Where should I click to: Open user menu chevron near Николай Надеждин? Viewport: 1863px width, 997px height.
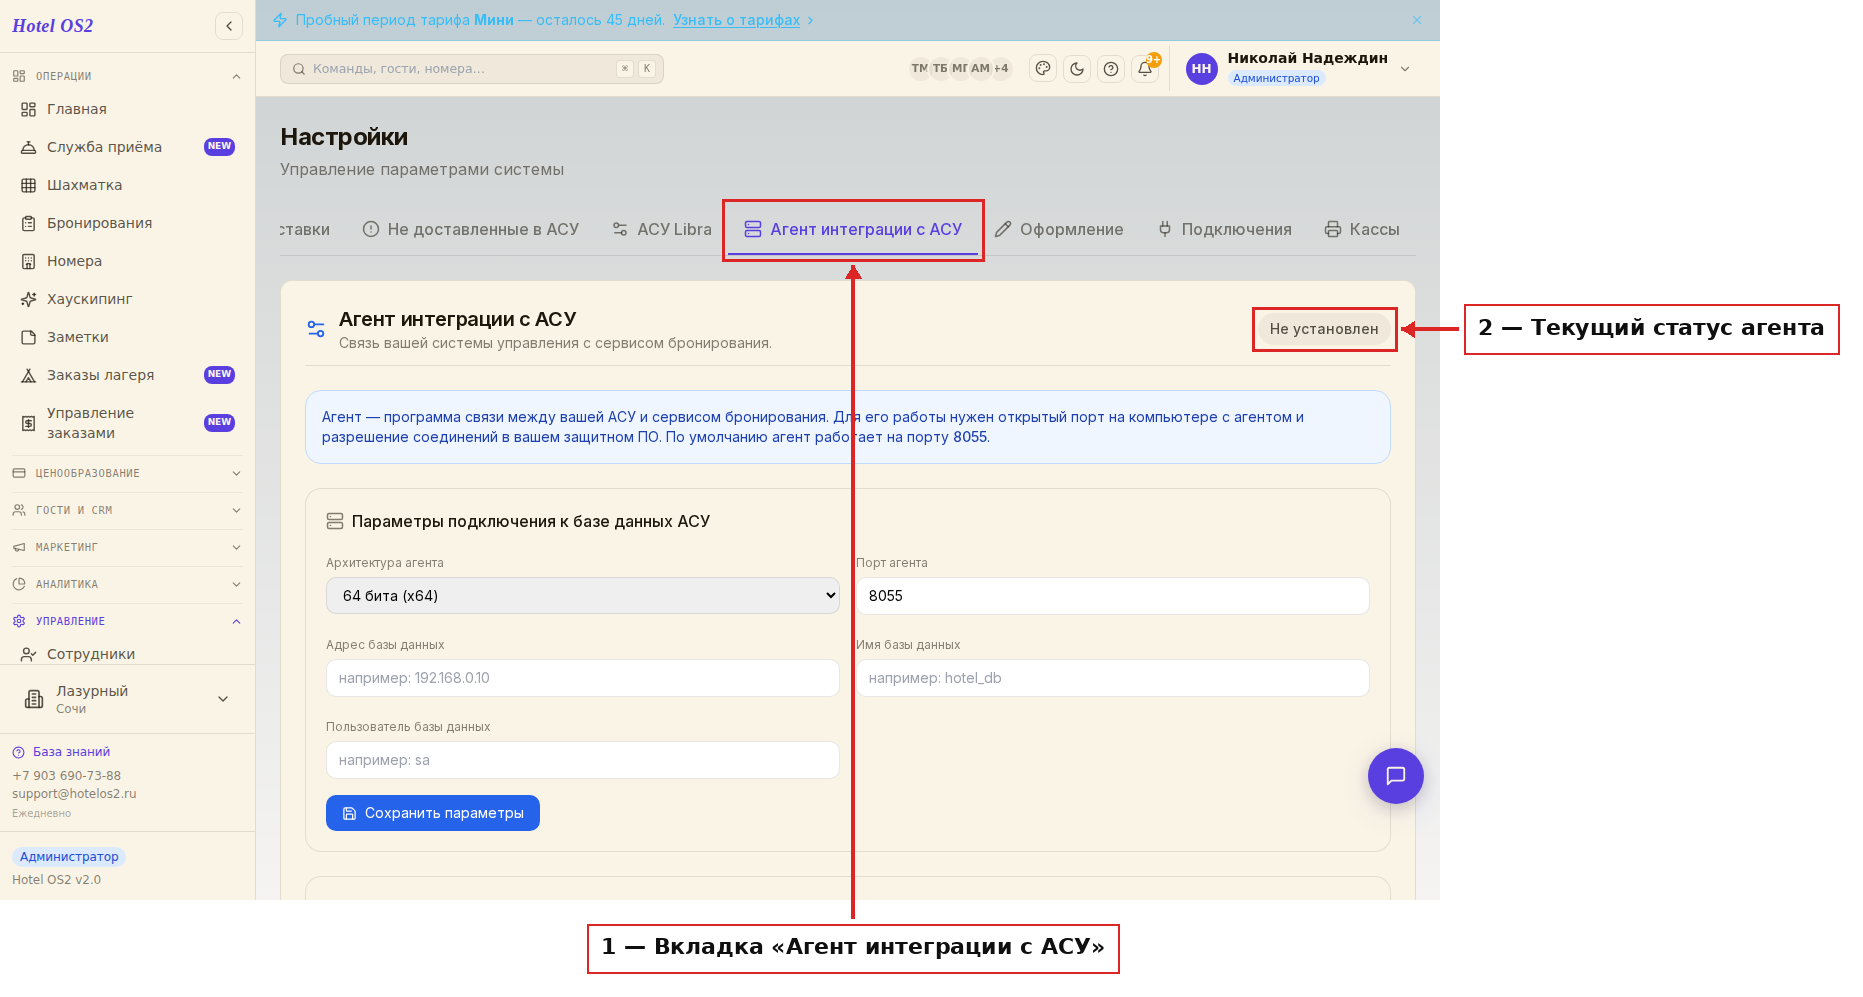pos(1405,69)
